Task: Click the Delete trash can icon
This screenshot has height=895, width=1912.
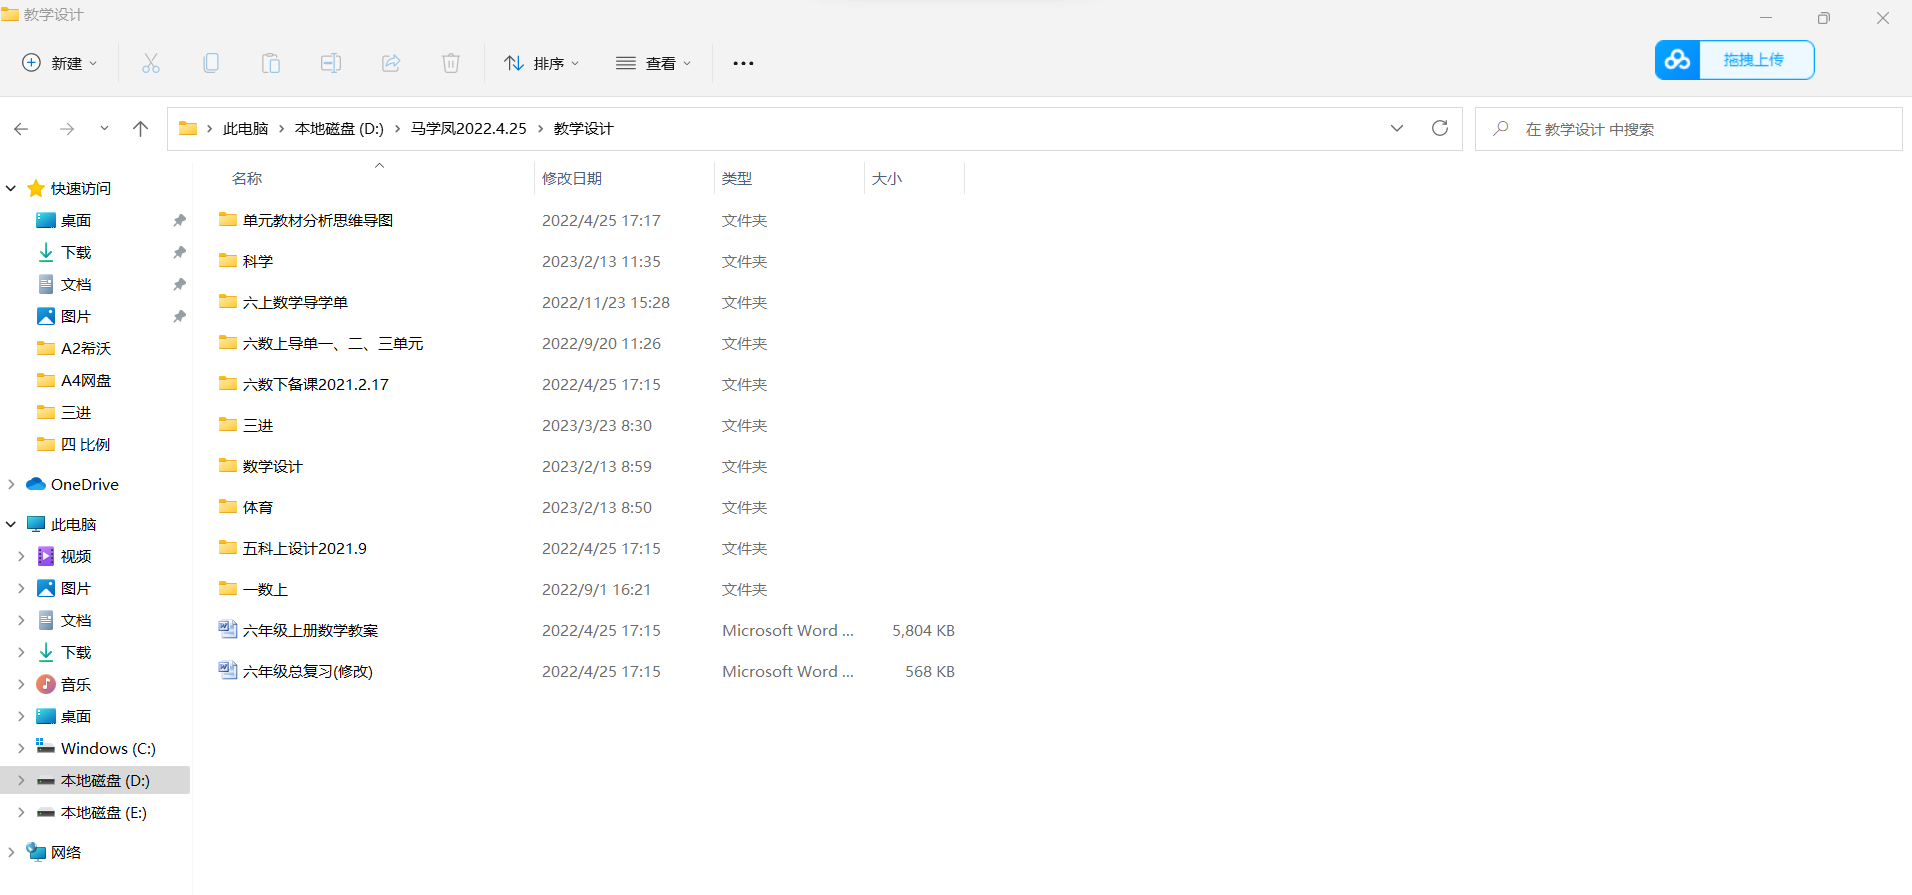Action: coord(451,63)
